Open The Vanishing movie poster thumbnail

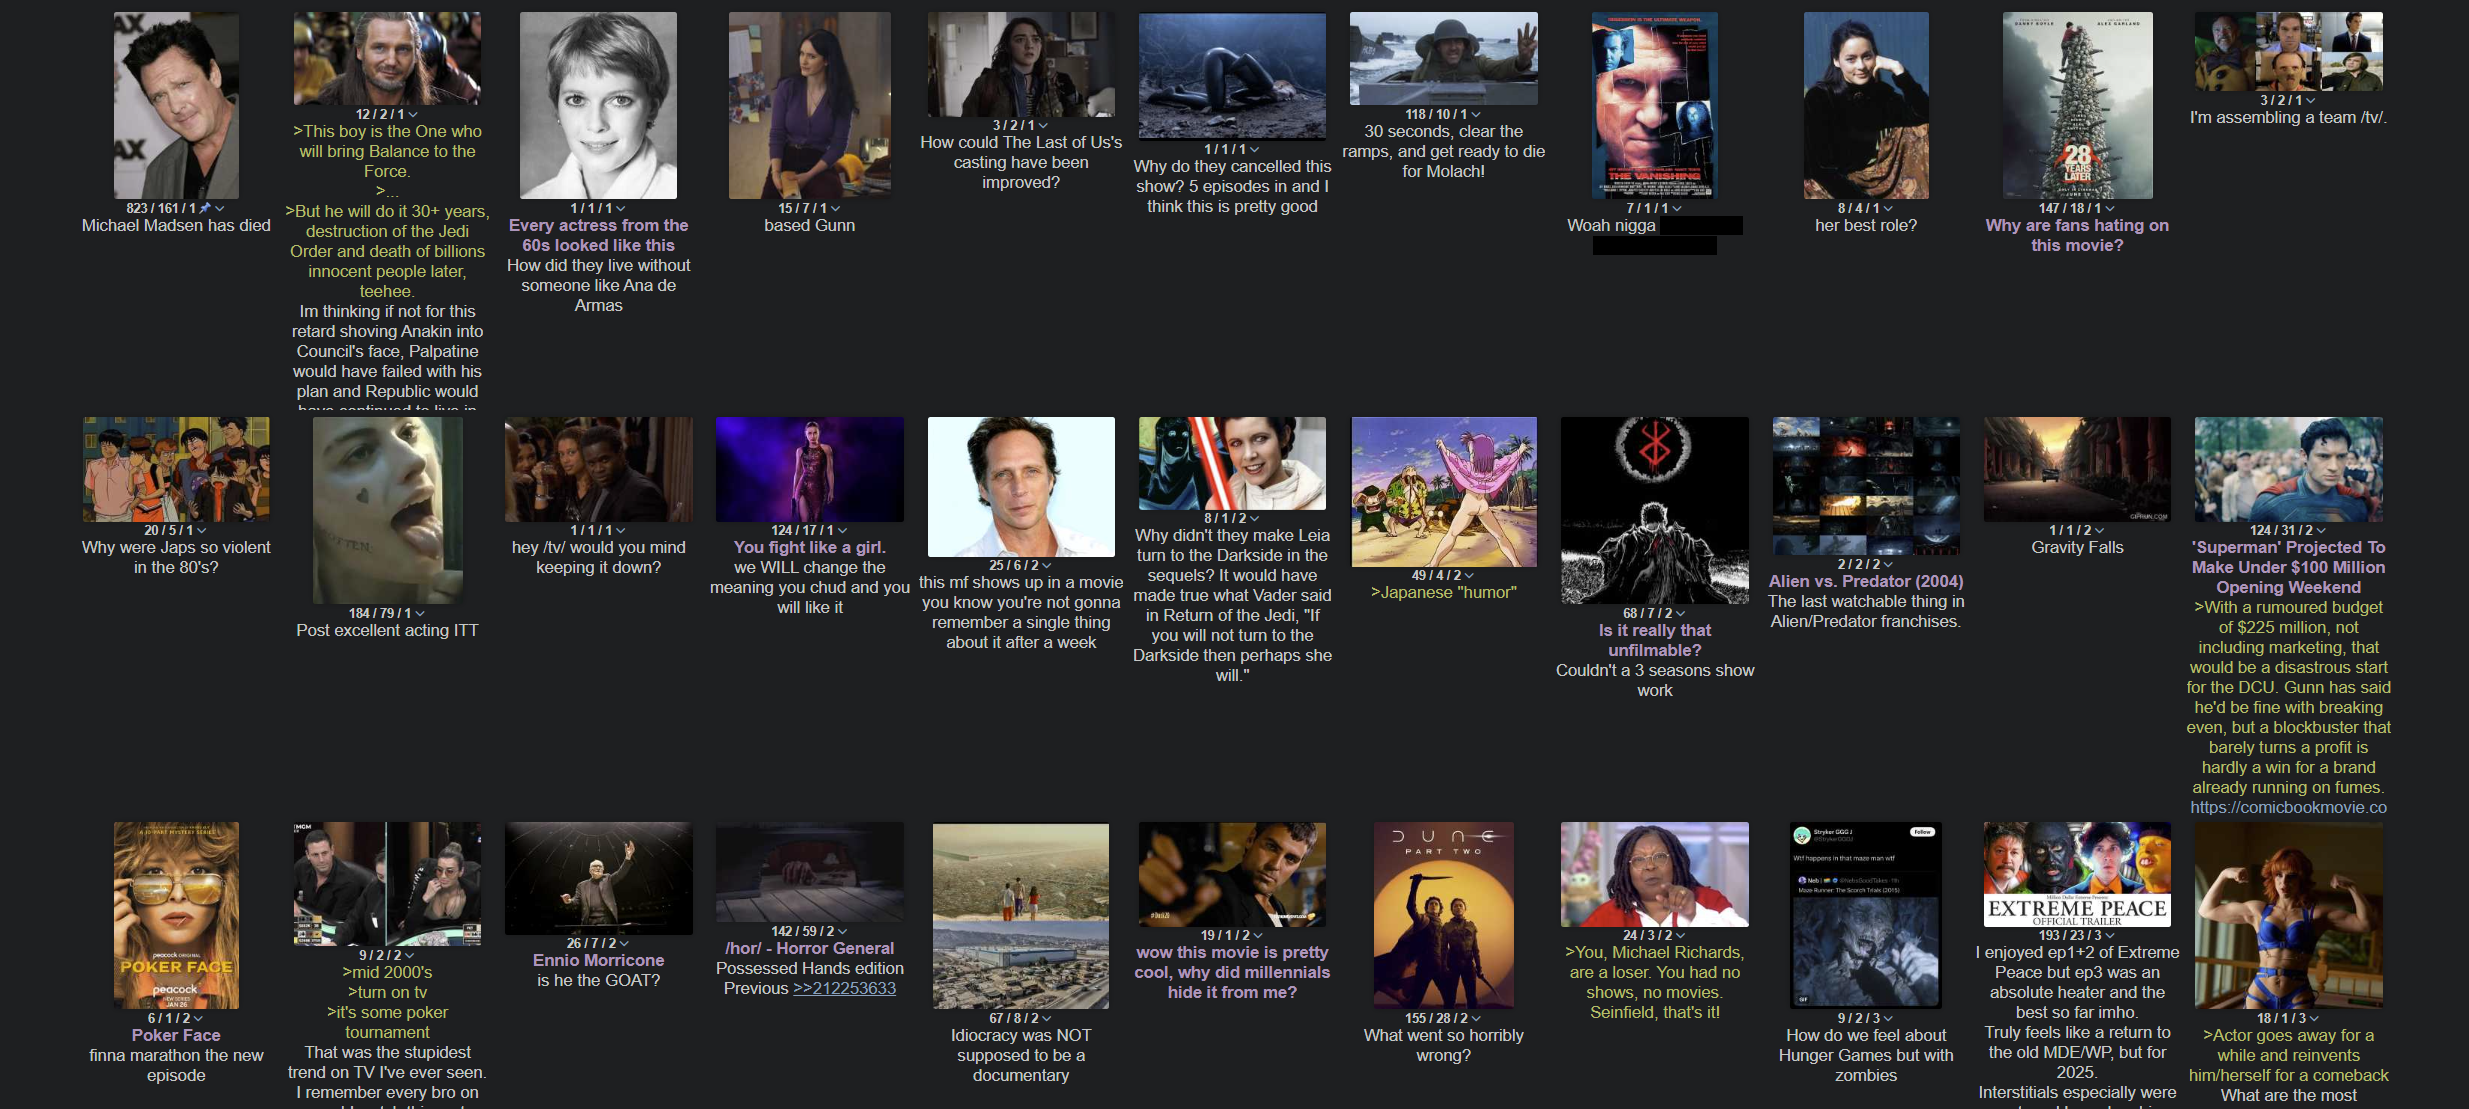1654,105
